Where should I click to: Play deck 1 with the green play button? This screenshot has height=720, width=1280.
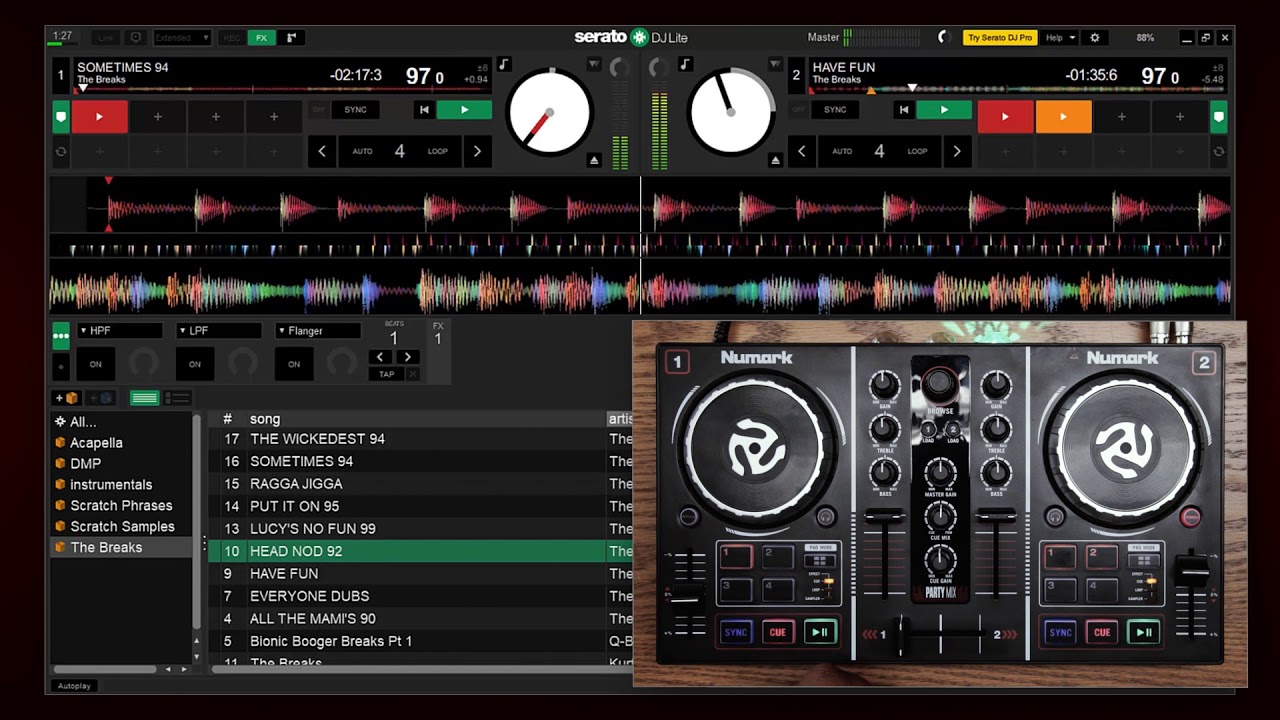(464, 110)
